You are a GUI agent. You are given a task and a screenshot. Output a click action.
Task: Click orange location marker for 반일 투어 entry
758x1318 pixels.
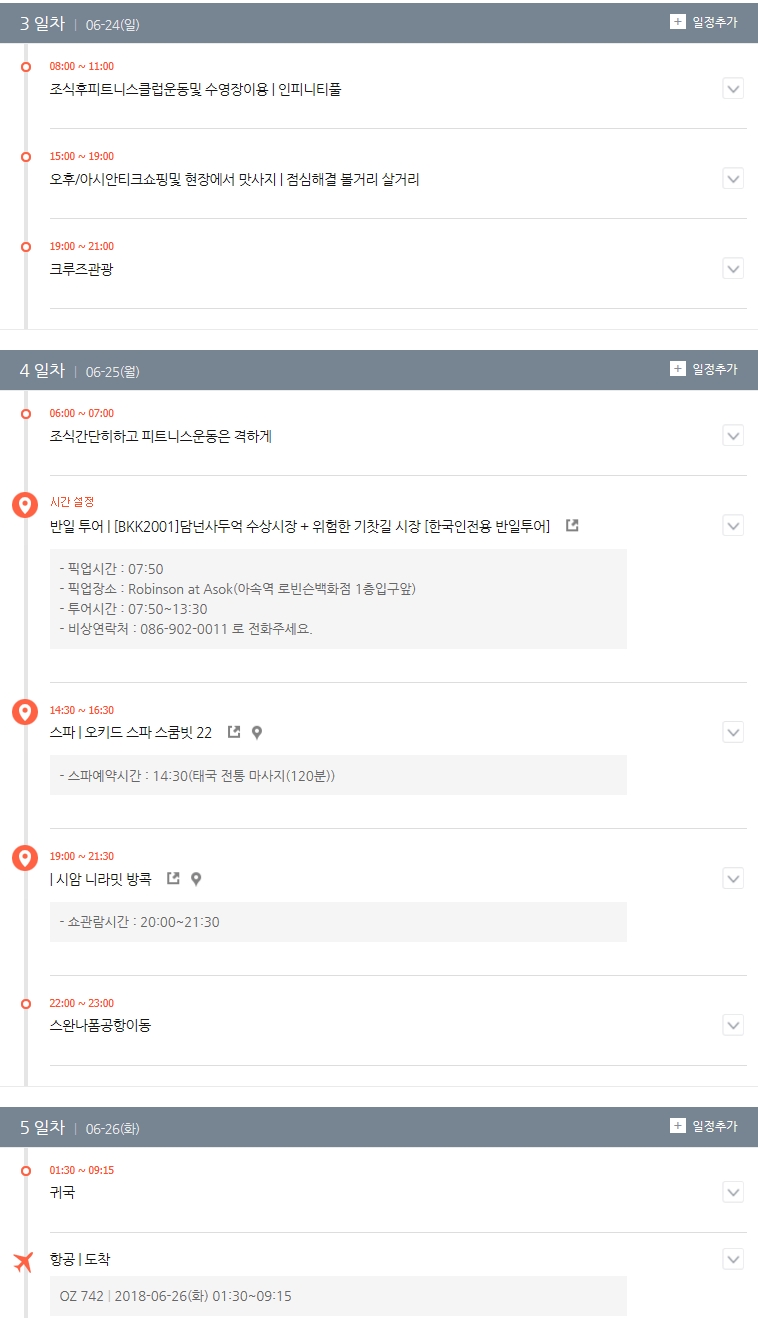pos(25,505)
